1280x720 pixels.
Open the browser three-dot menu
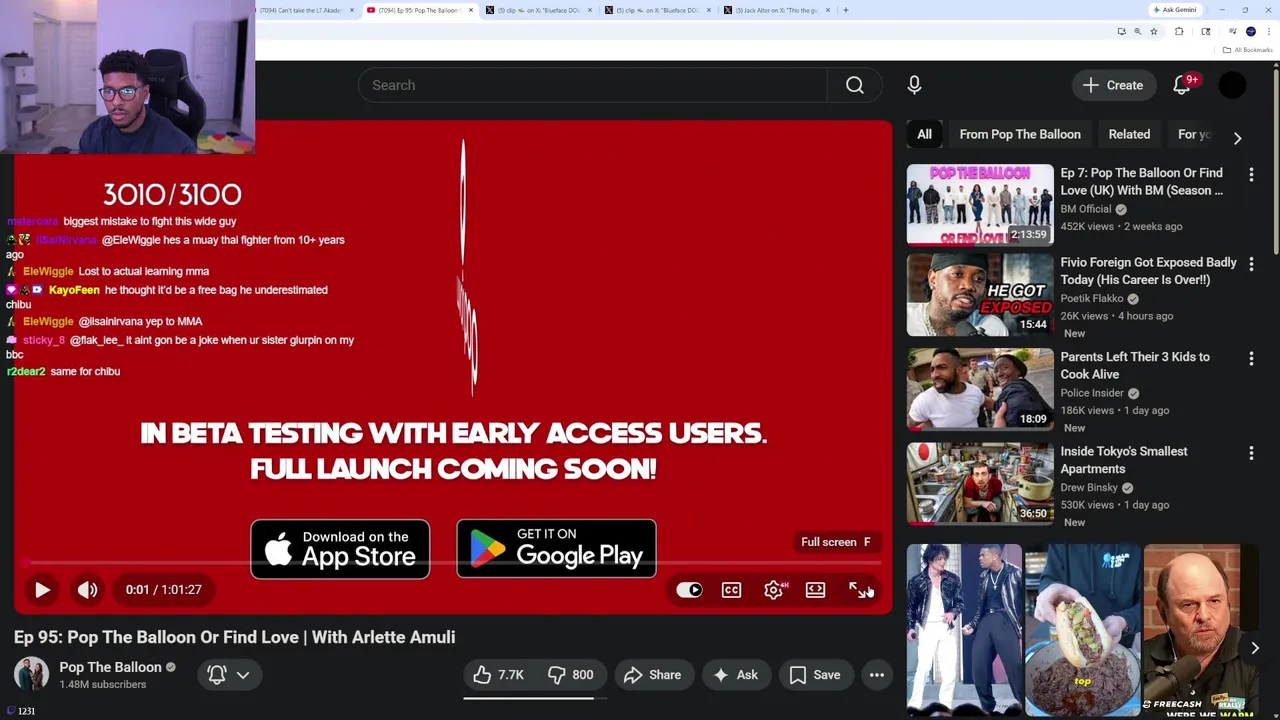pyautogui.click(x=1268, y=32)
